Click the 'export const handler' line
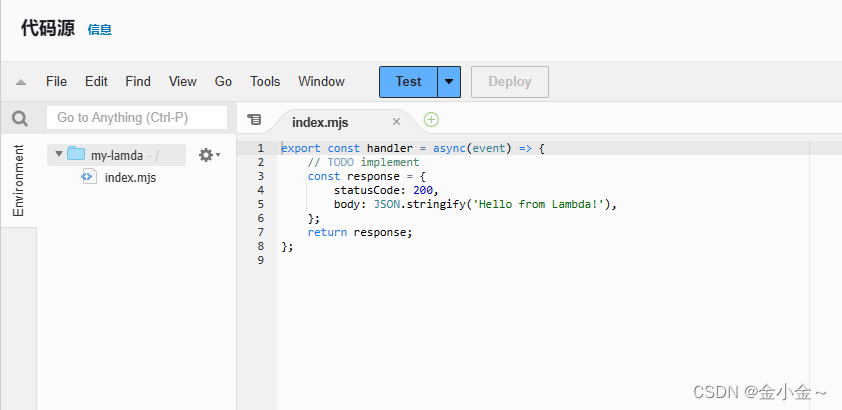Image resolution: width=842 pixels, height=410 pixels. tap(413, 148)
